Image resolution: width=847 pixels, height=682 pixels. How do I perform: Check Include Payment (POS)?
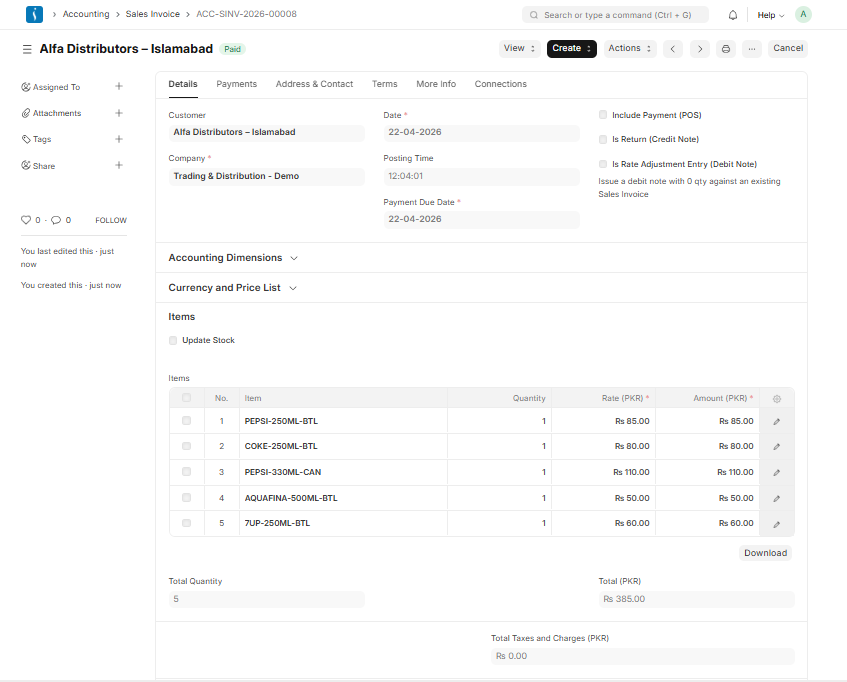click(x=603, y=115)
